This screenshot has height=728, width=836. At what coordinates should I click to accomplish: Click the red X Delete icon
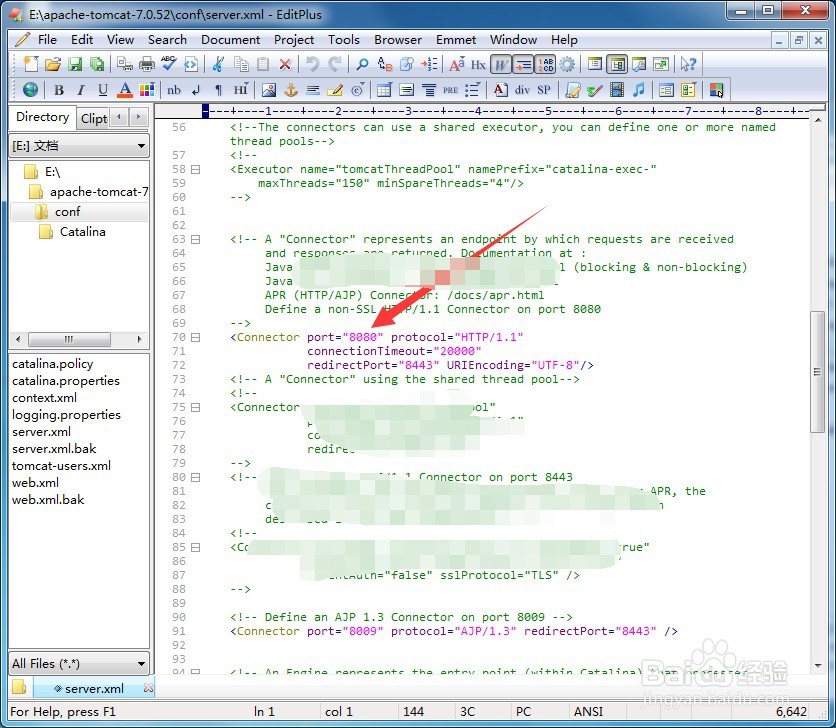(x=285, y=64)
